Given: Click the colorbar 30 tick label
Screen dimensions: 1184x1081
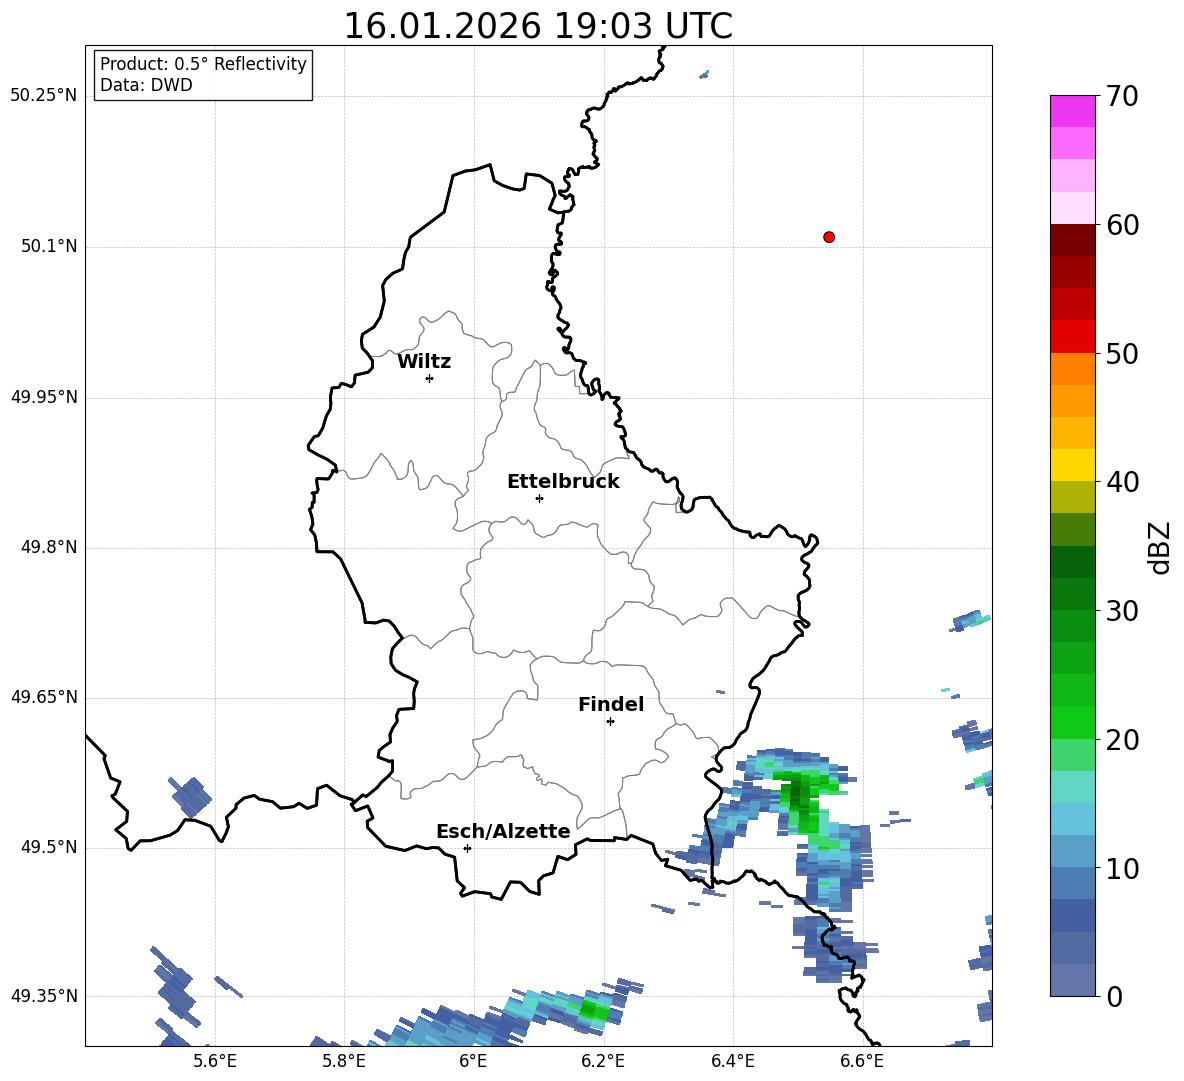Looking at the screenshot, I should coord(1123,611).
